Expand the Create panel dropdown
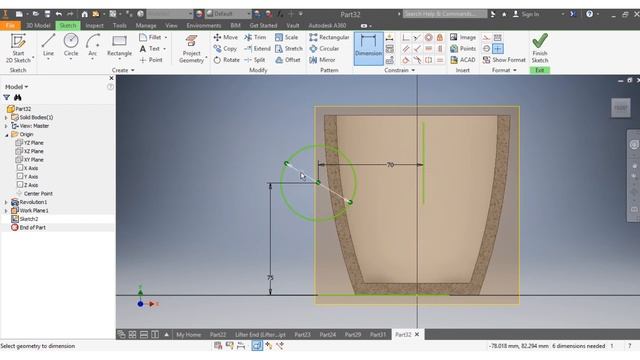This screenshot has width=640, height=360. point(123,70)
